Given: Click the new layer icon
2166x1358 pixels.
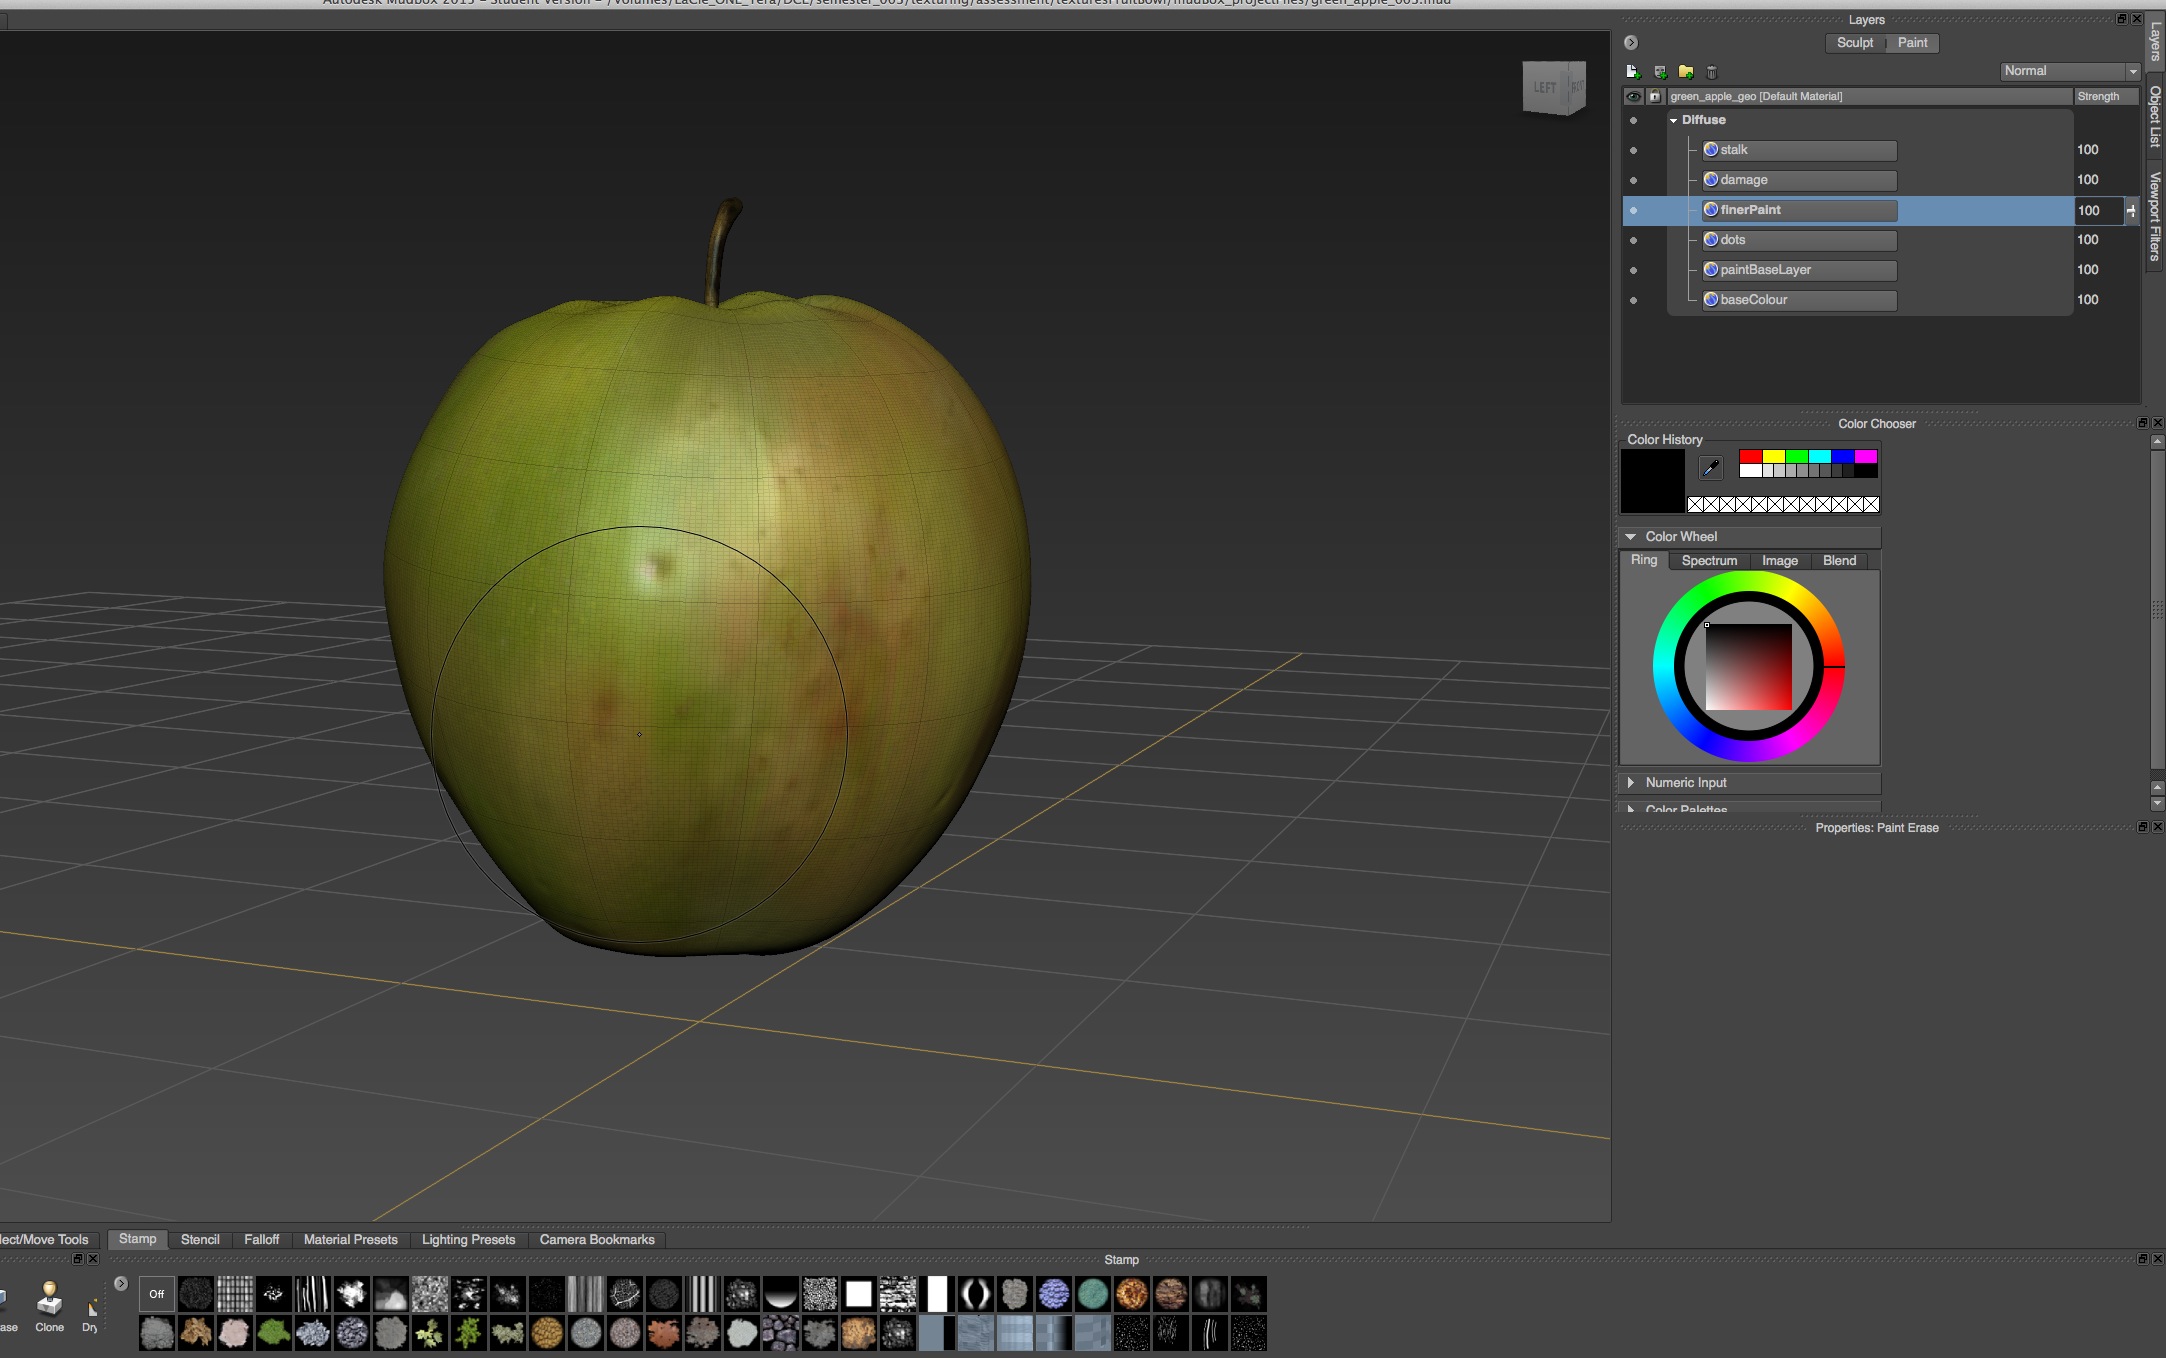Looking at the screenshot, I should pos(1633,72).
